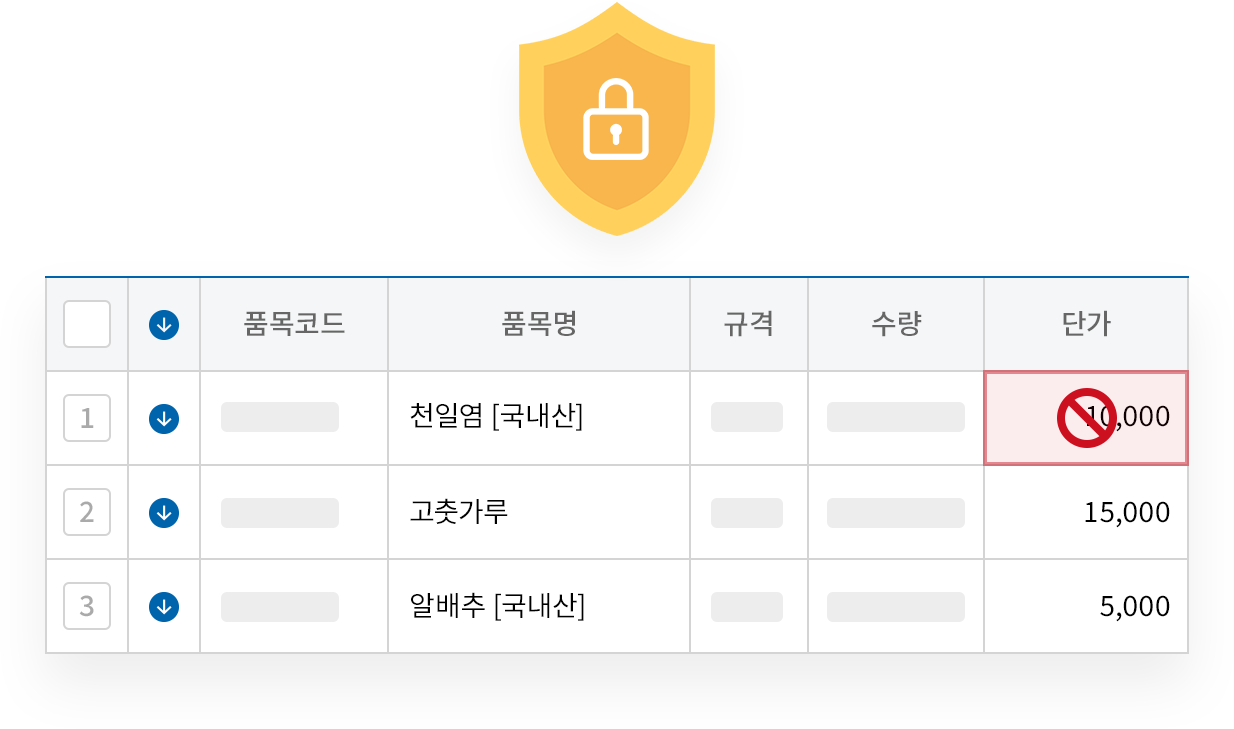Click the download arrow on the 알배추 row
Screen dimensions: 1234x729
pos(163,606)
